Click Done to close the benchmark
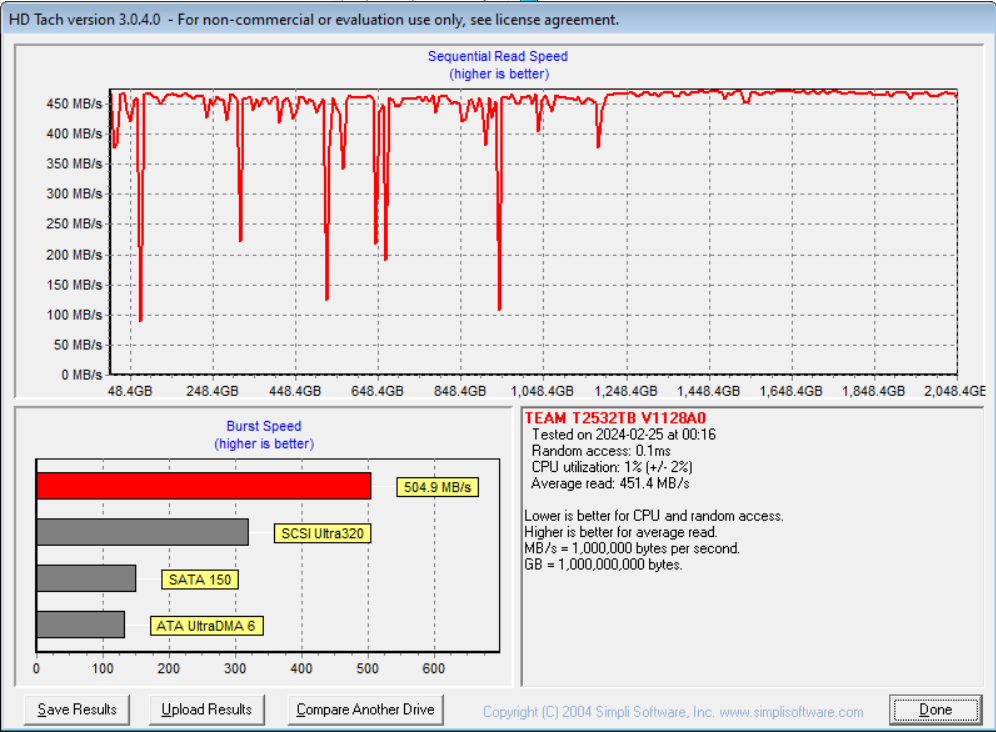996x732 pixels. point(935,710)
